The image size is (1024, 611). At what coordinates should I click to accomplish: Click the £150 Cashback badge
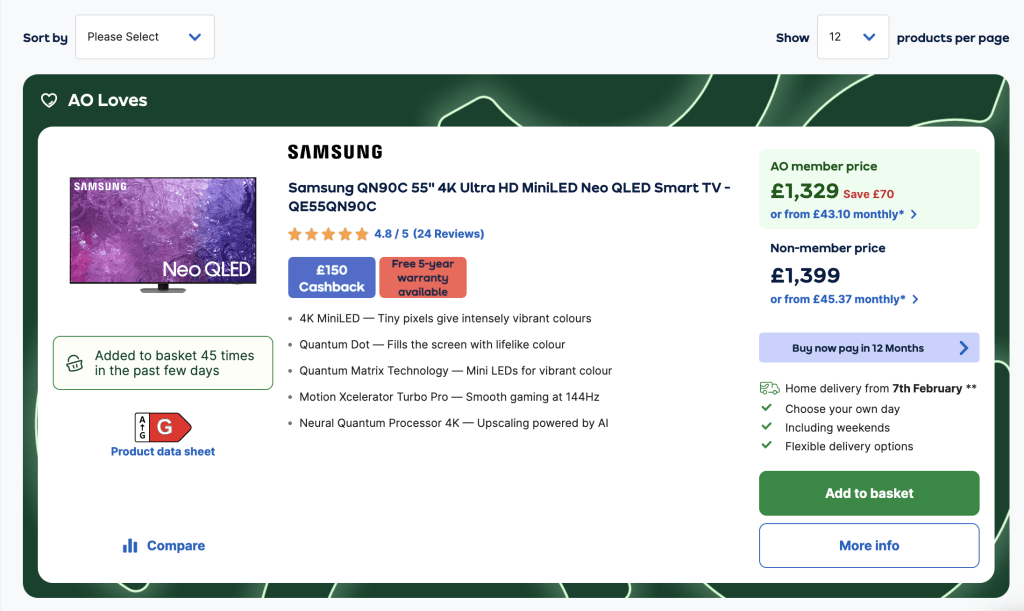tap(331, 277)
